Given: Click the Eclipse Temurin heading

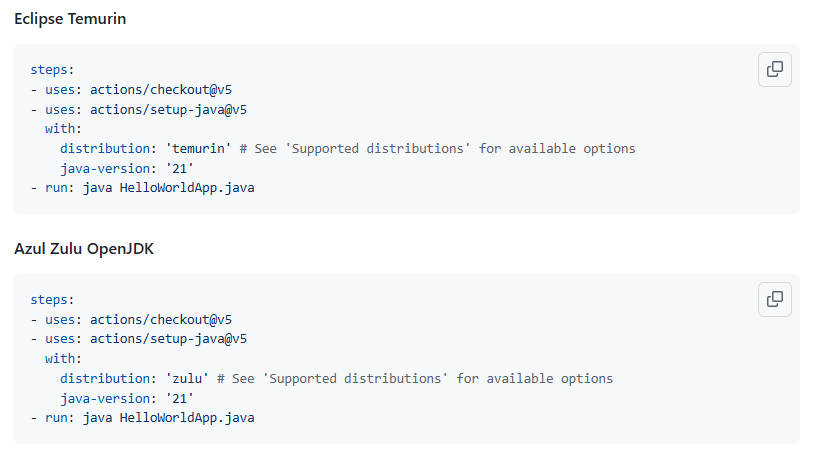Looking at the screenshot, I should tap(70, 19).
